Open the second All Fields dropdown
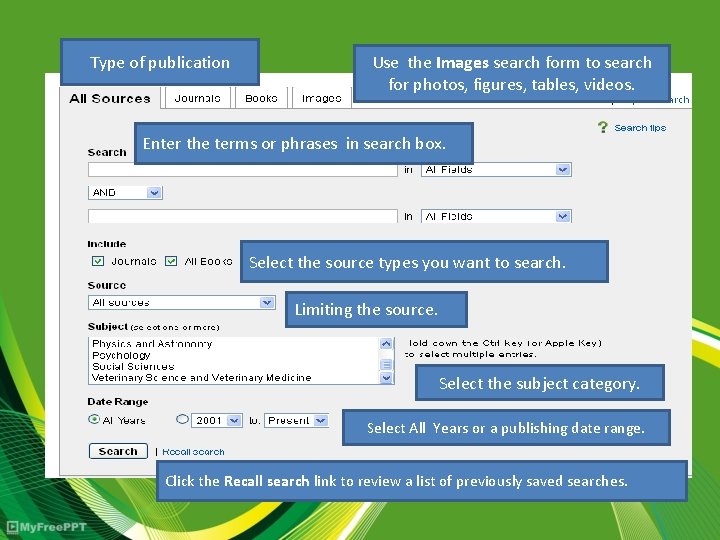 496,216
